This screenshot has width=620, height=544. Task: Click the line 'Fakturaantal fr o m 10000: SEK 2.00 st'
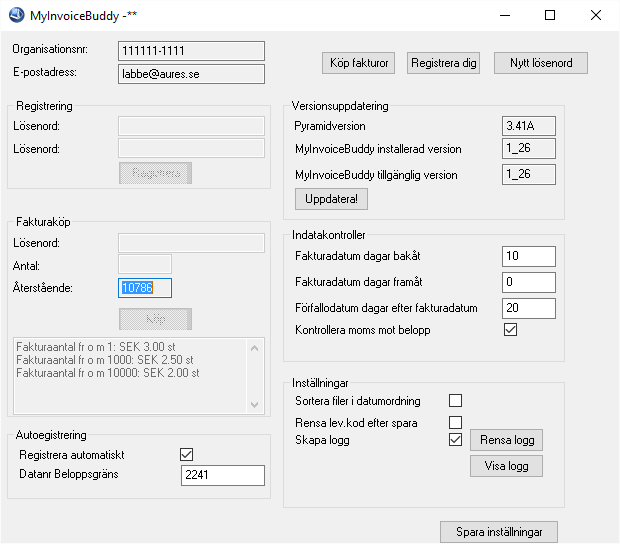pos(108,373)
